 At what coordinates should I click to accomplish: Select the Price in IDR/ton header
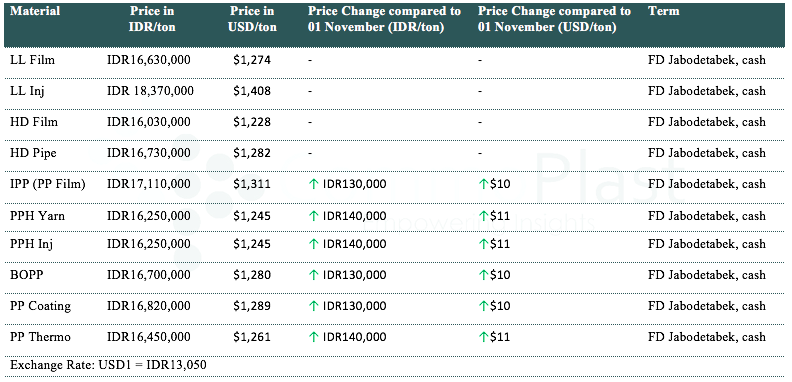[x=152, y=19]
